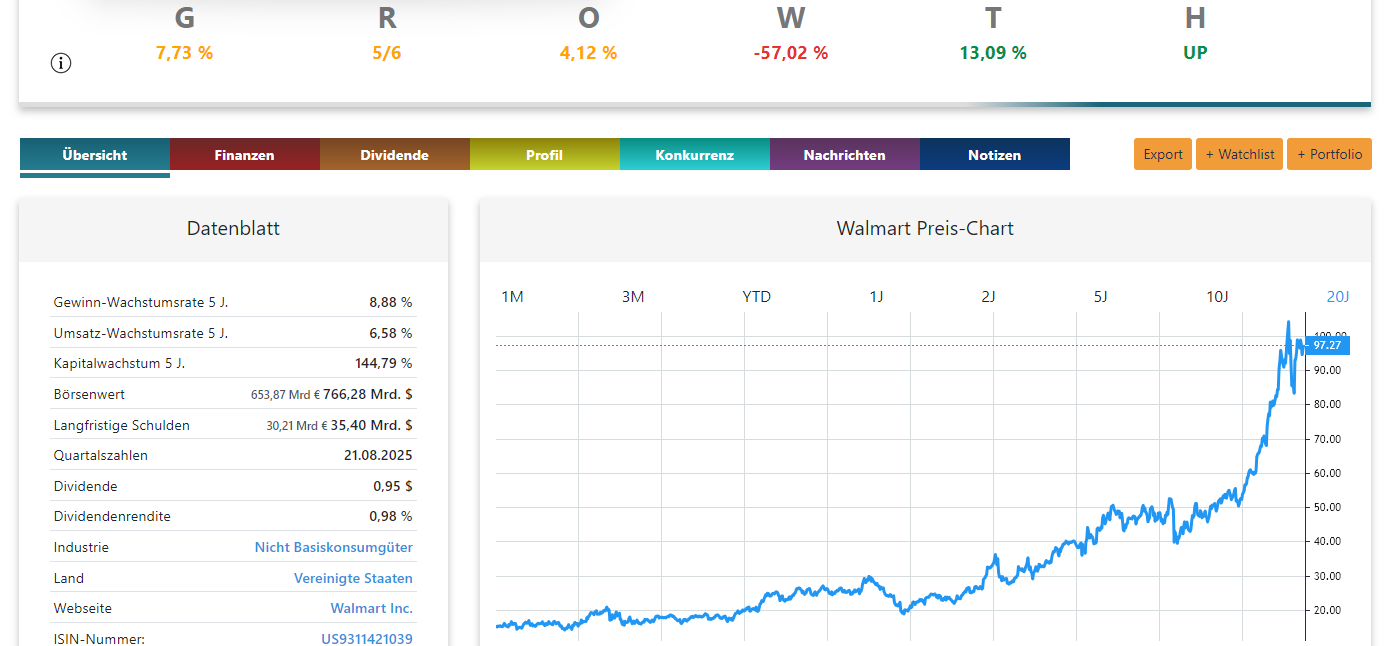Show the 10J chart range
The width and height of the screenshot is (1389, 646).
1217,297
